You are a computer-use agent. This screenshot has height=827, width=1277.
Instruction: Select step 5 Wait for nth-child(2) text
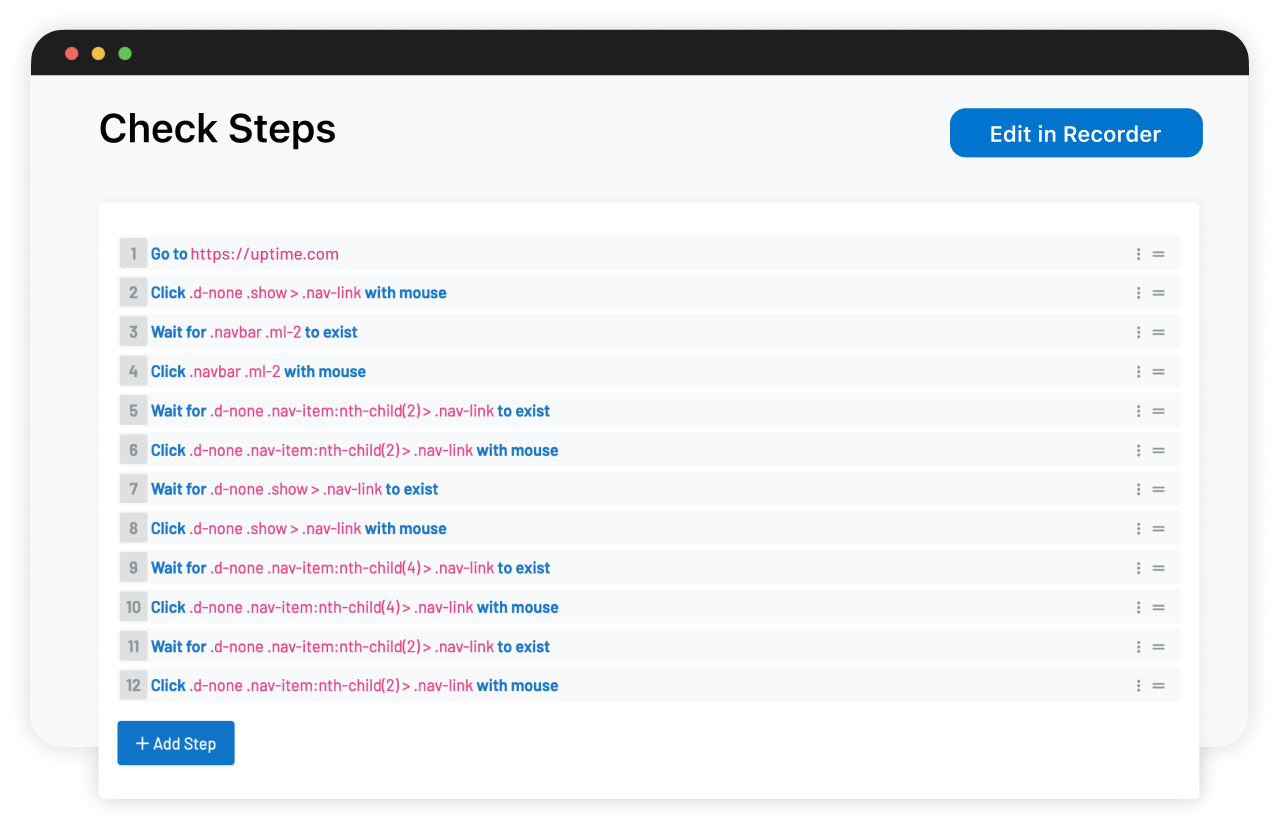click(350, 411)
